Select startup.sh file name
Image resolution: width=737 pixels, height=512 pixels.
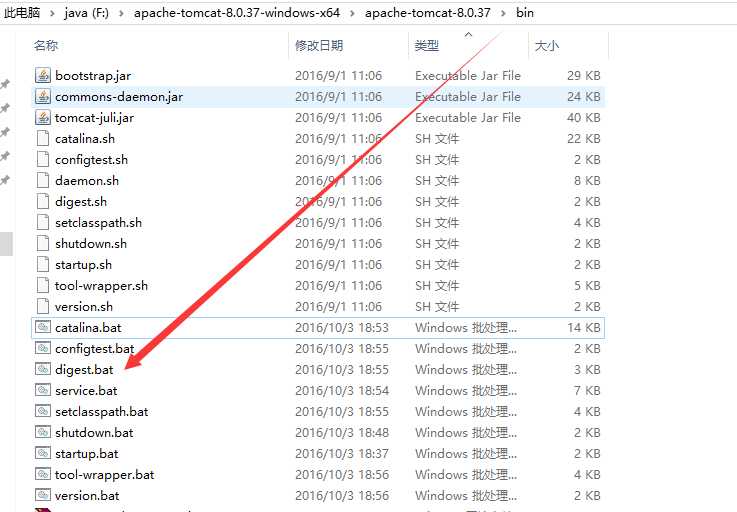(x=84, y=265)
